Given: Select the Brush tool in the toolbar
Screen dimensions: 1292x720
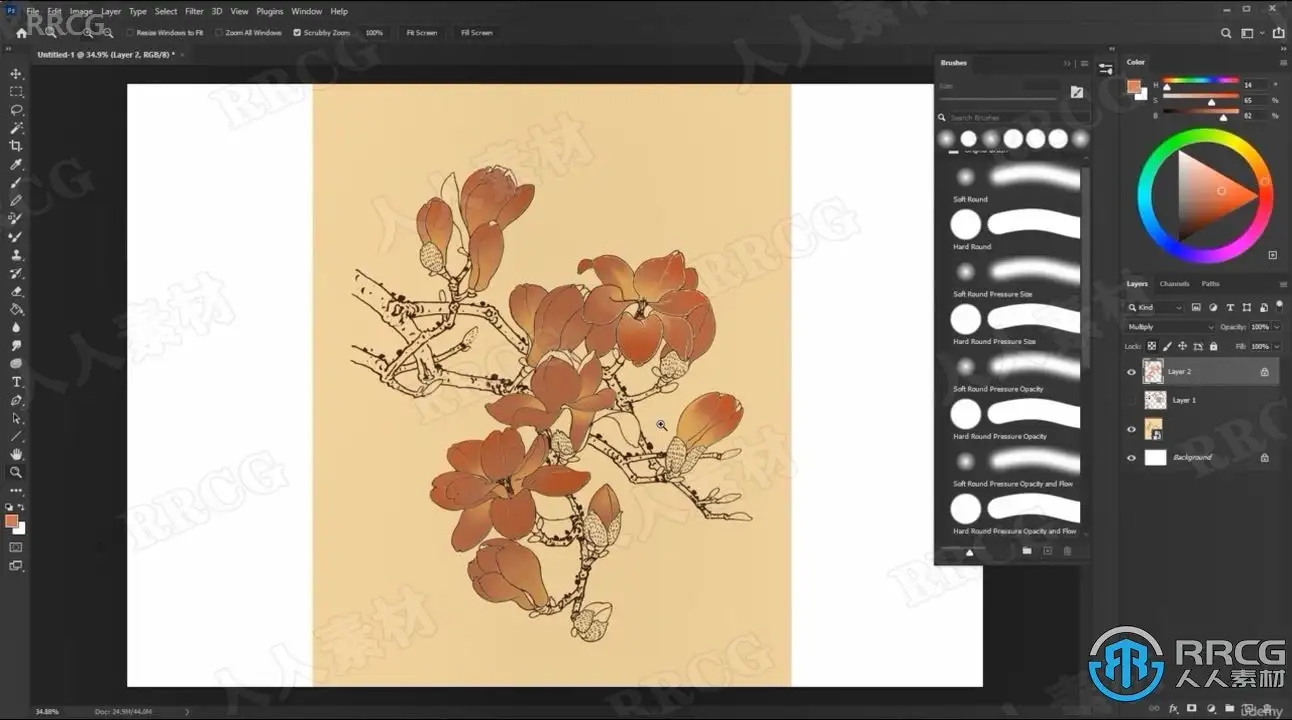Looking at the screenshot, I should coord(16,183).
